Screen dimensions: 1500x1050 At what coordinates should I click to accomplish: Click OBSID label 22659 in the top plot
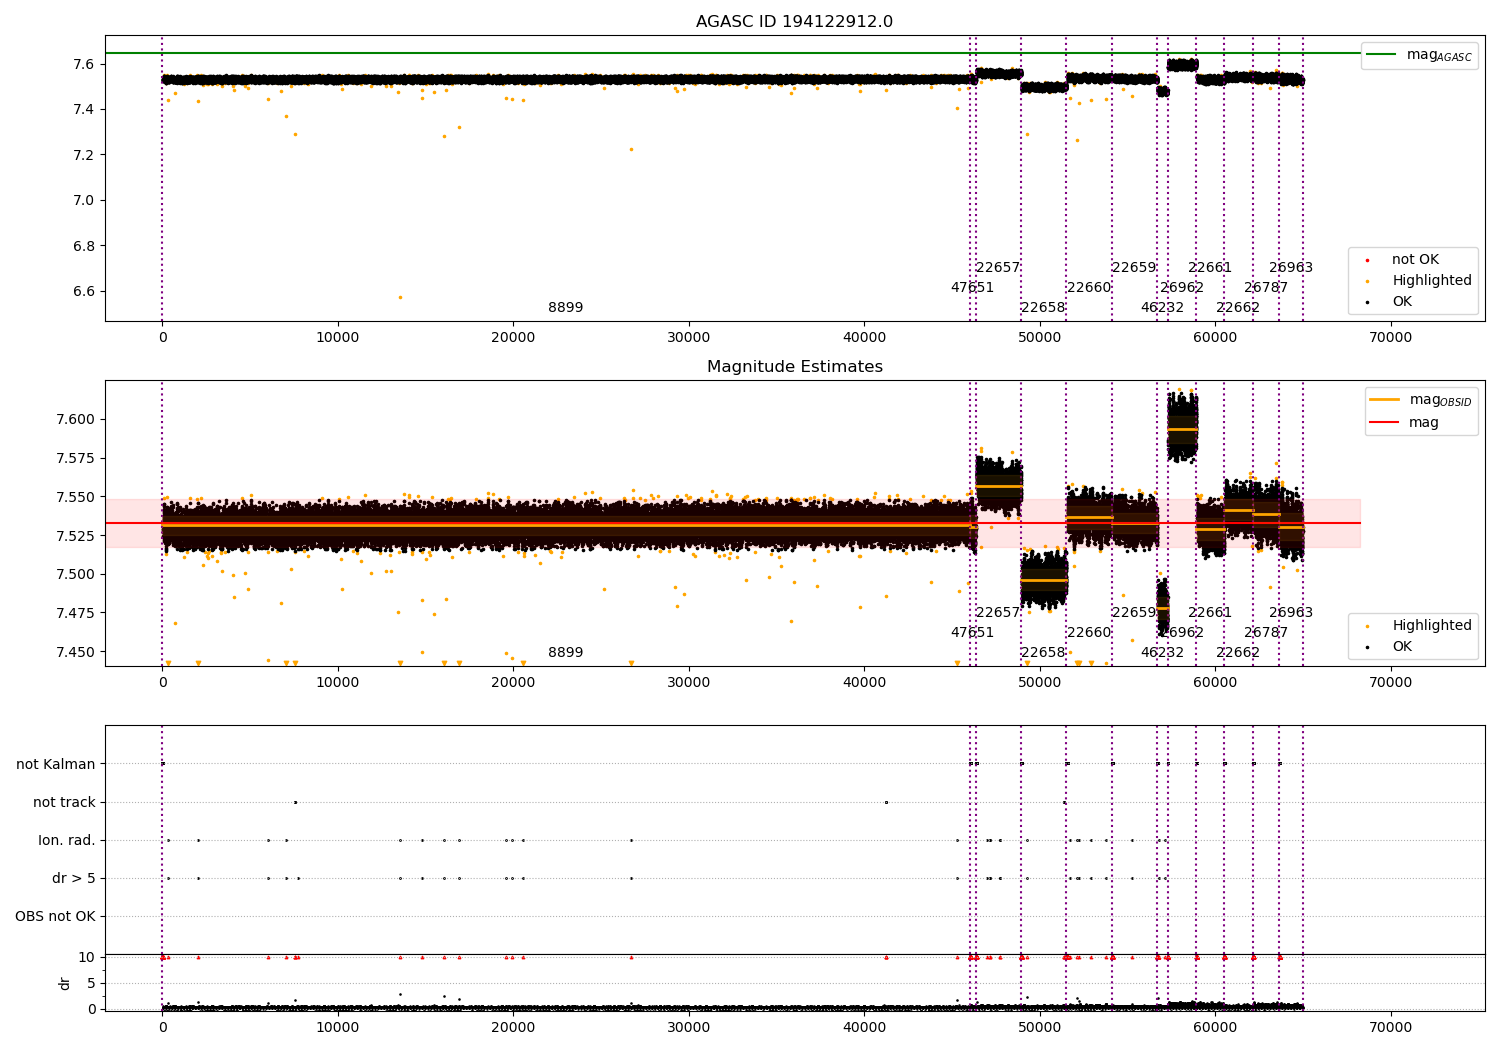[x=1134, y=268]
